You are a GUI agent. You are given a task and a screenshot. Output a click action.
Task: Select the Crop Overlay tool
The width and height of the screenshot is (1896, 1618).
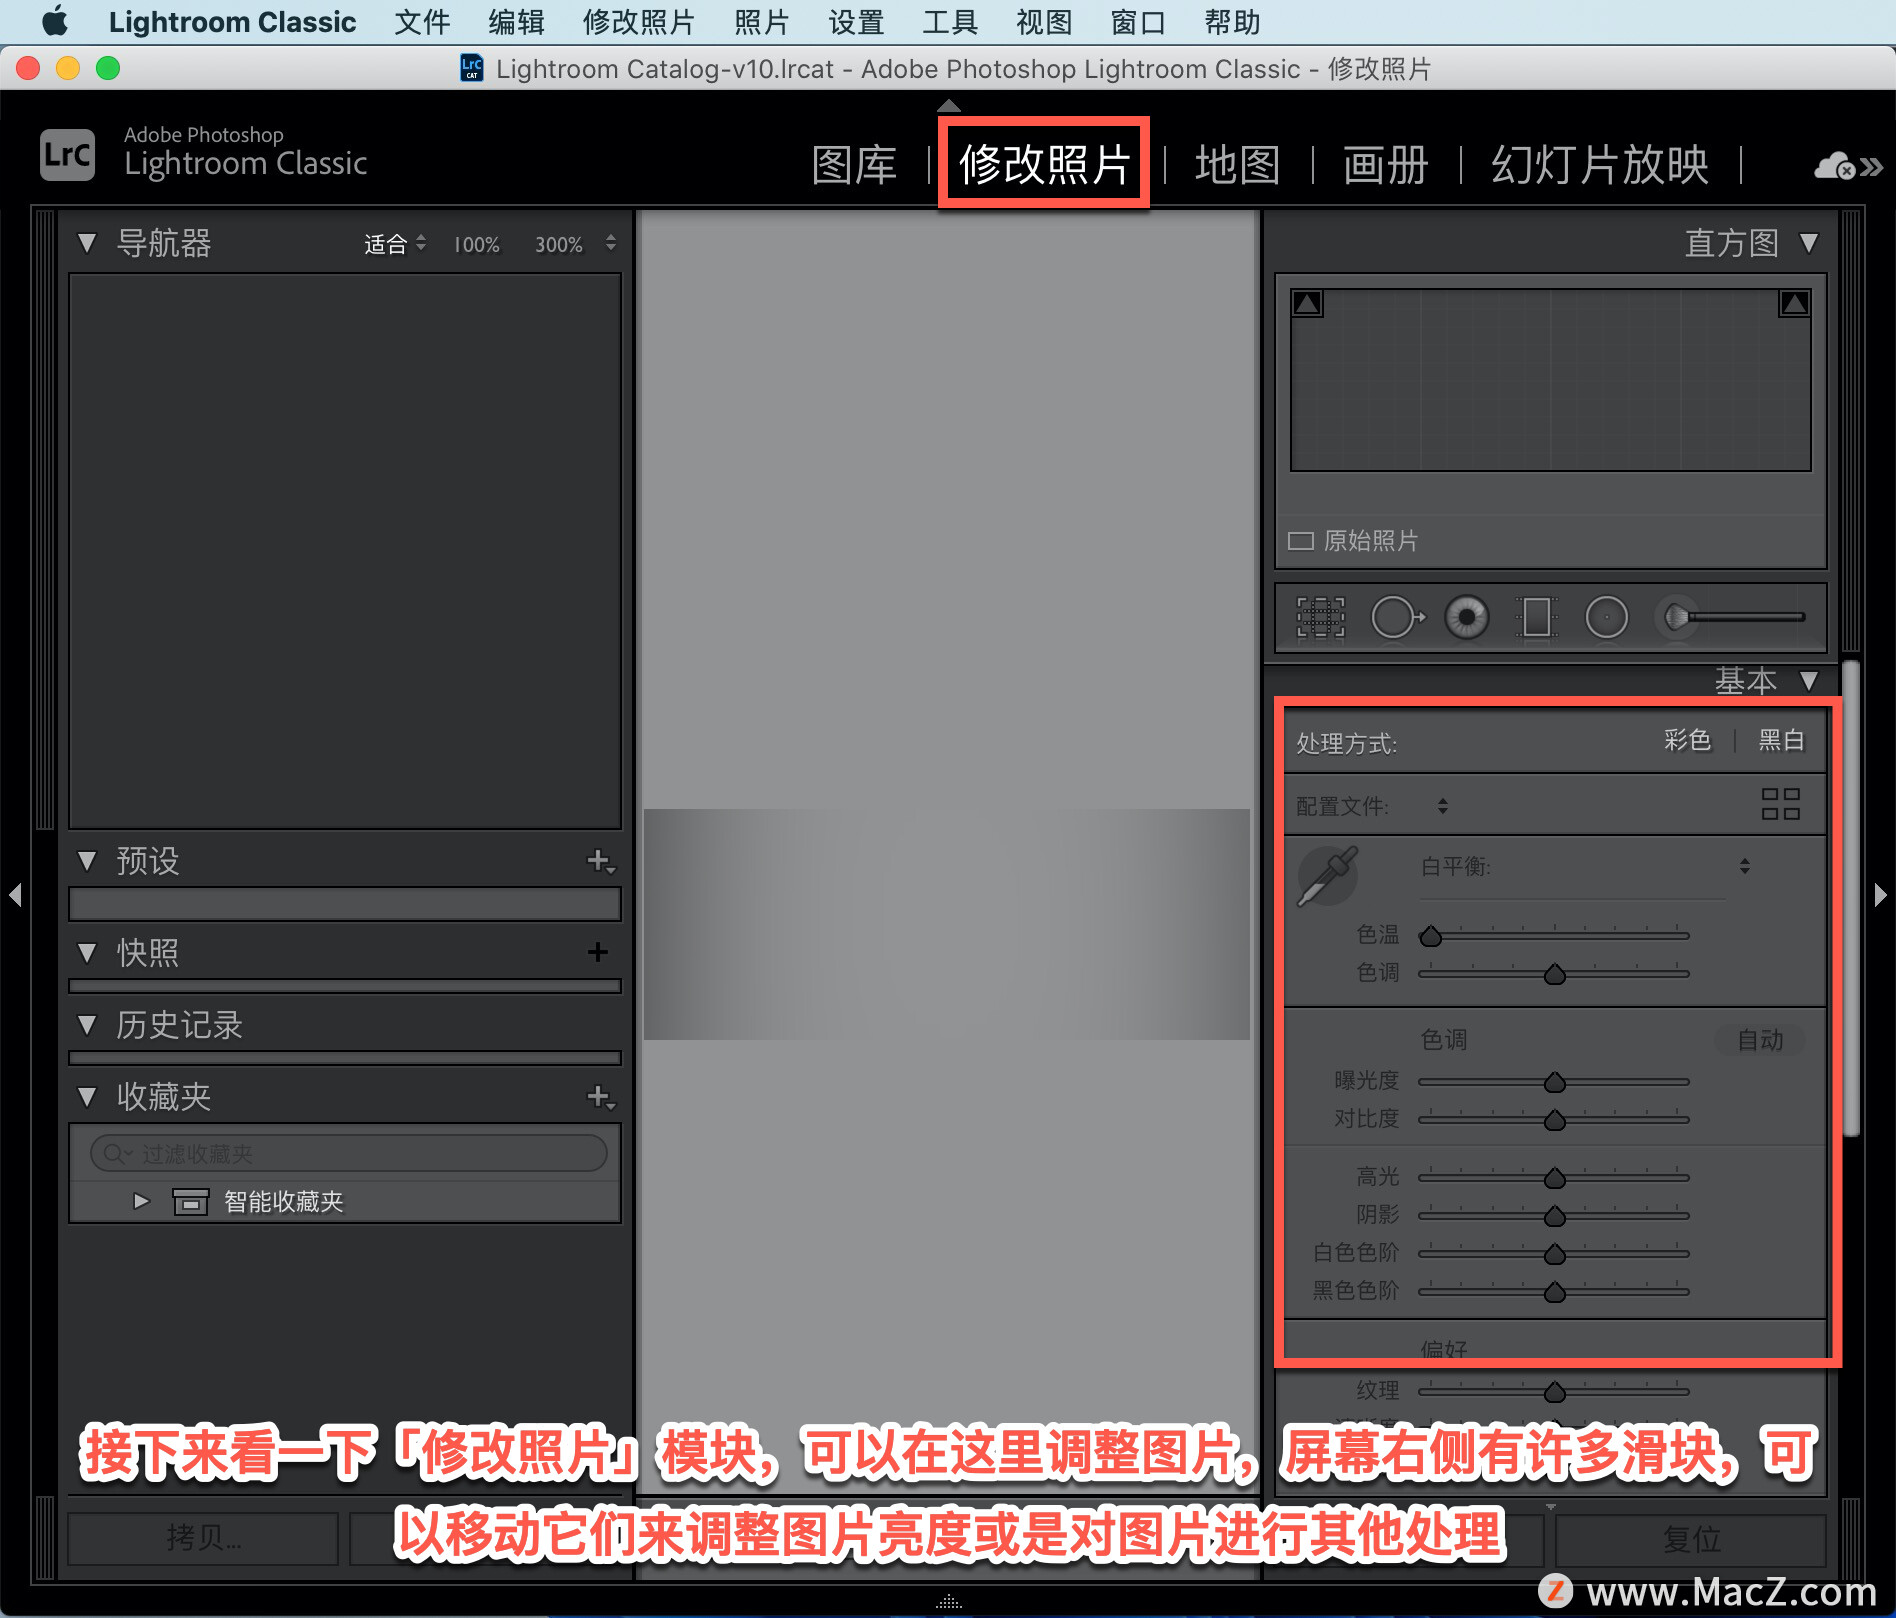pos(1320,617)
